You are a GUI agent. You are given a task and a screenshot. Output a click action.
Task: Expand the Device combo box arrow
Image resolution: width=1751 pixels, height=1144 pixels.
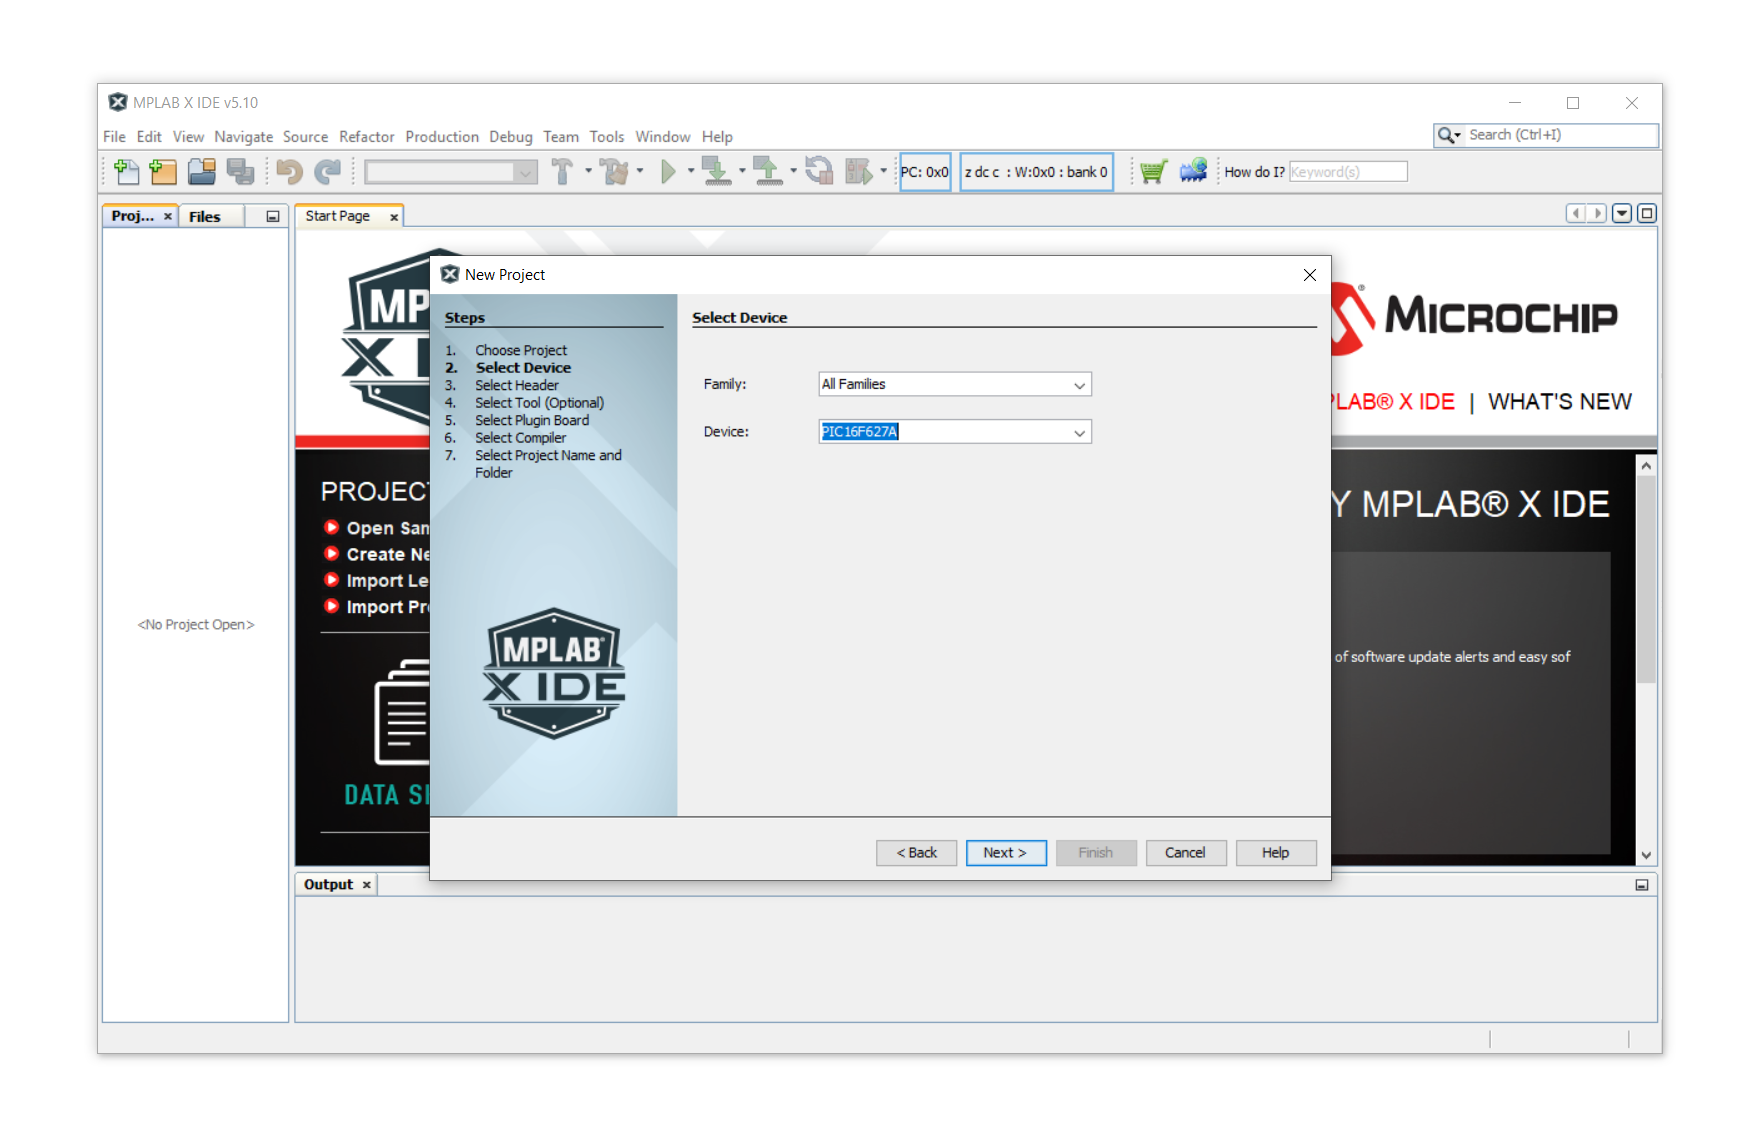(x=1079, y=433)
